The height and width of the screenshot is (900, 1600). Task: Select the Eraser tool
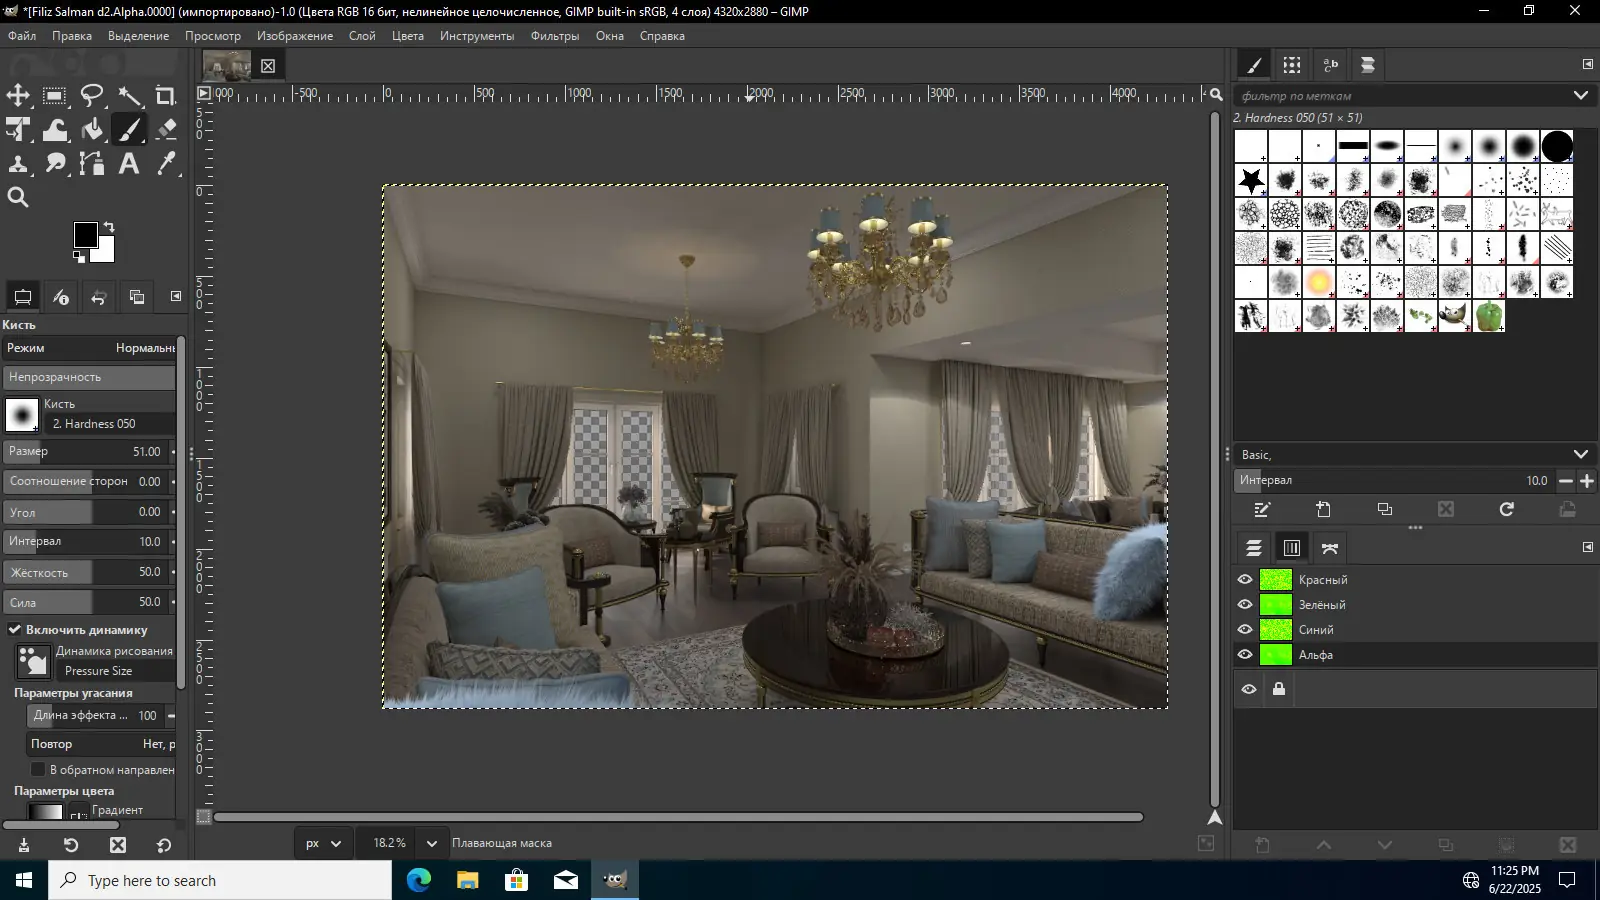[x=166, y=130]
